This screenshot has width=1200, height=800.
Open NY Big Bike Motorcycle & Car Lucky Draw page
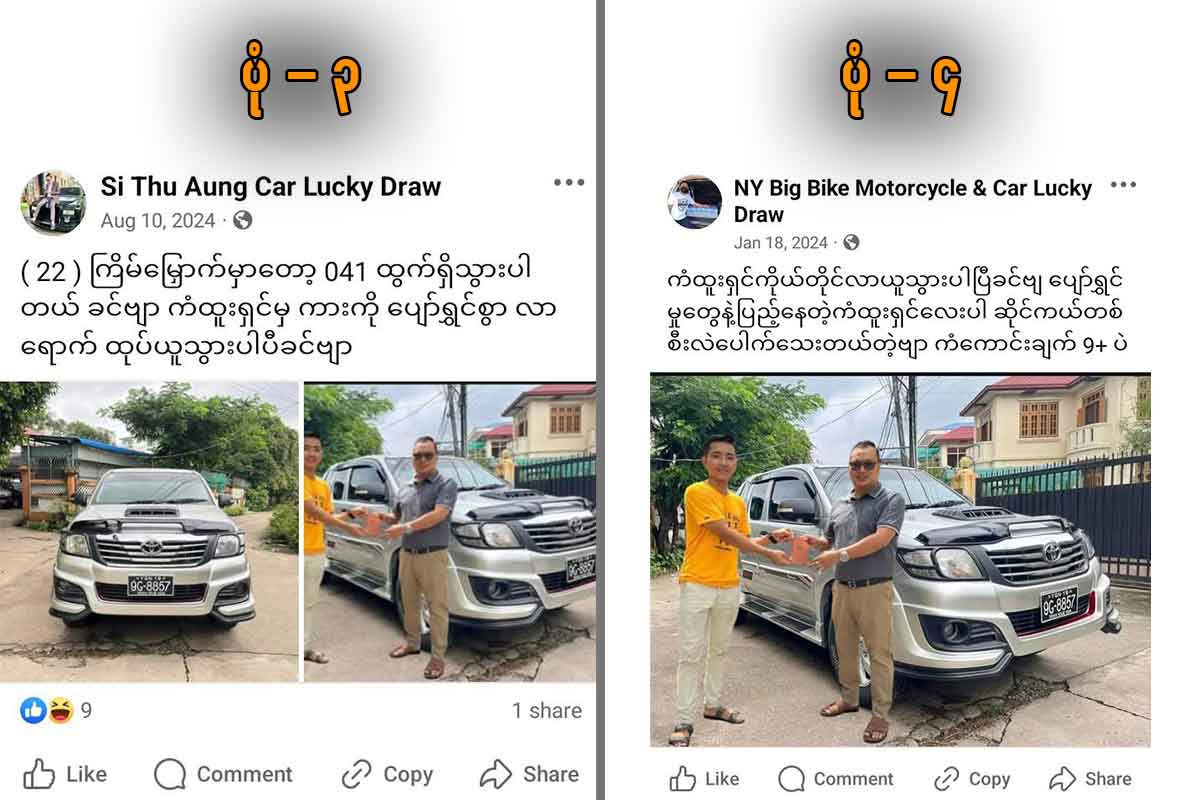pyautogui.click(x=913, y=201)
